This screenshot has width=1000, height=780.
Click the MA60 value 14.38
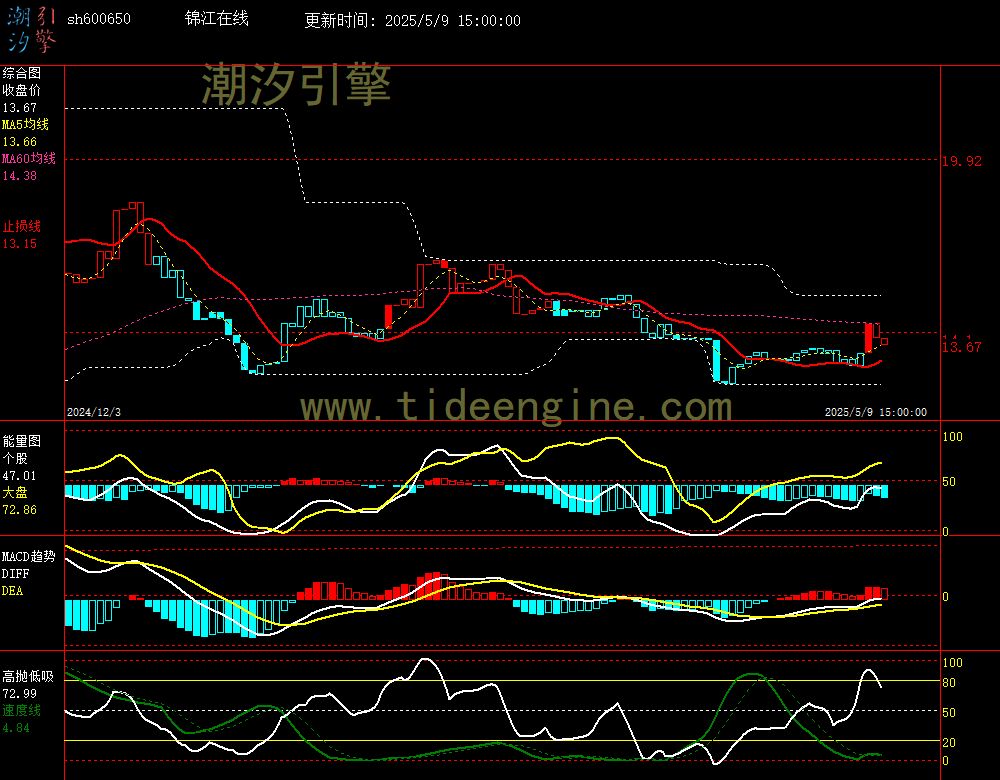[x=20, y=175]
